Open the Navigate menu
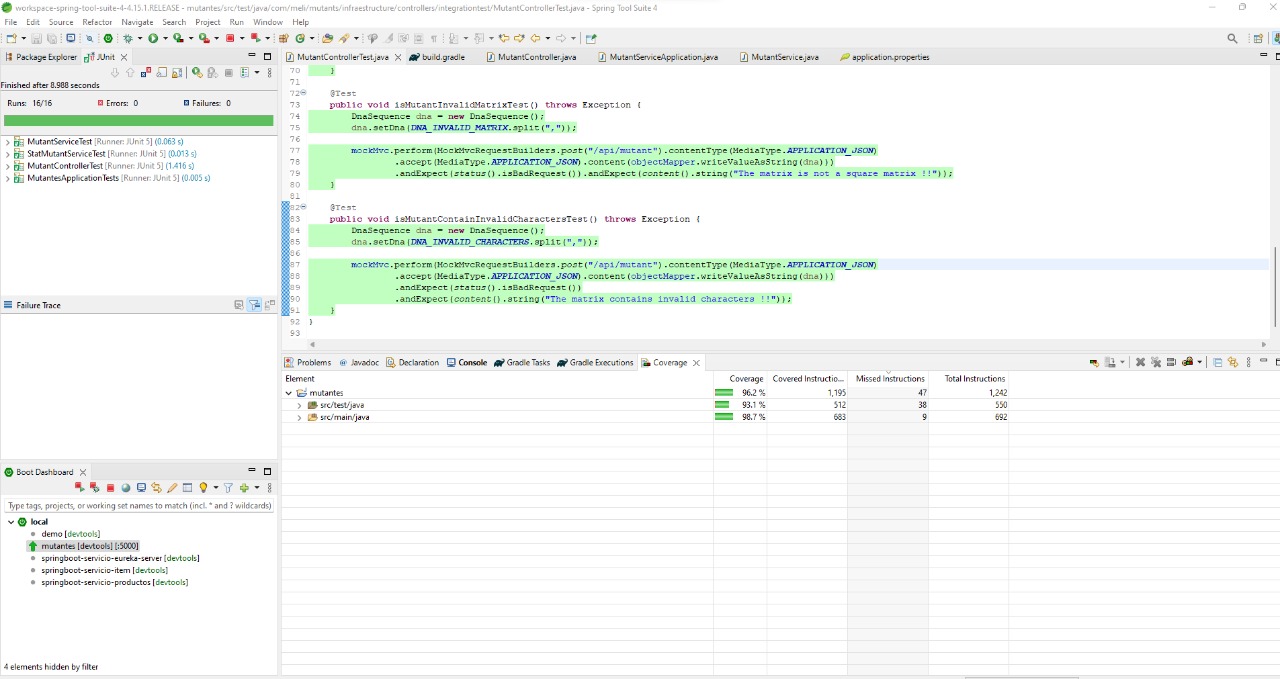This screenshot has height=679, width=1280. point(137,22)
